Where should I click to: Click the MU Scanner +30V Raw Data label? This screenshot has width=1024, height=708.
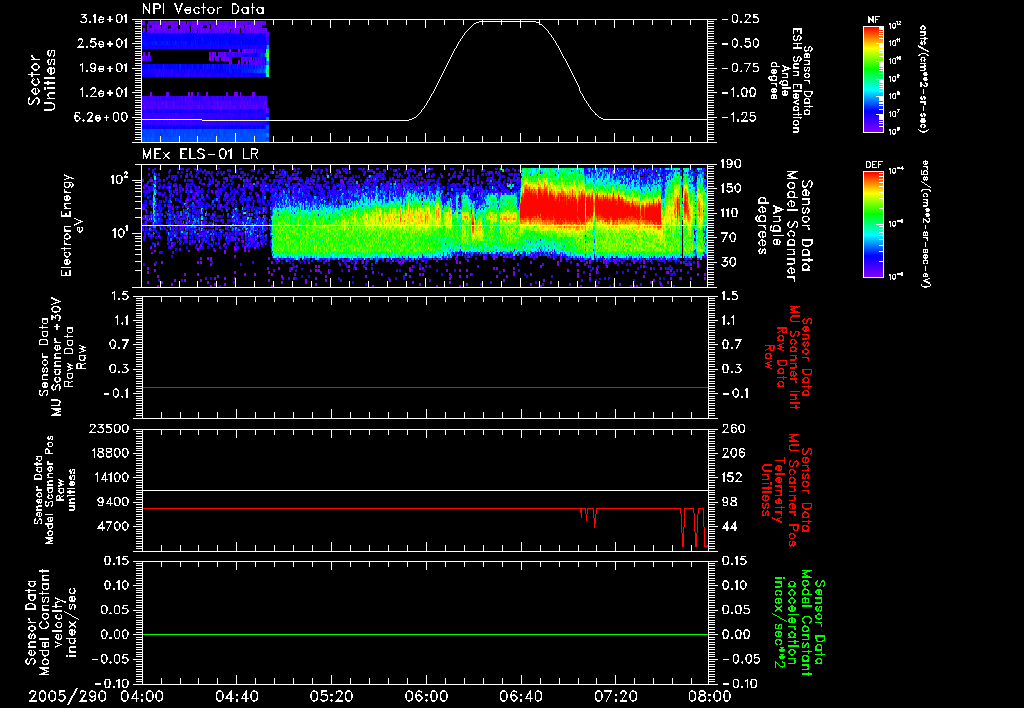pos(61,357)
